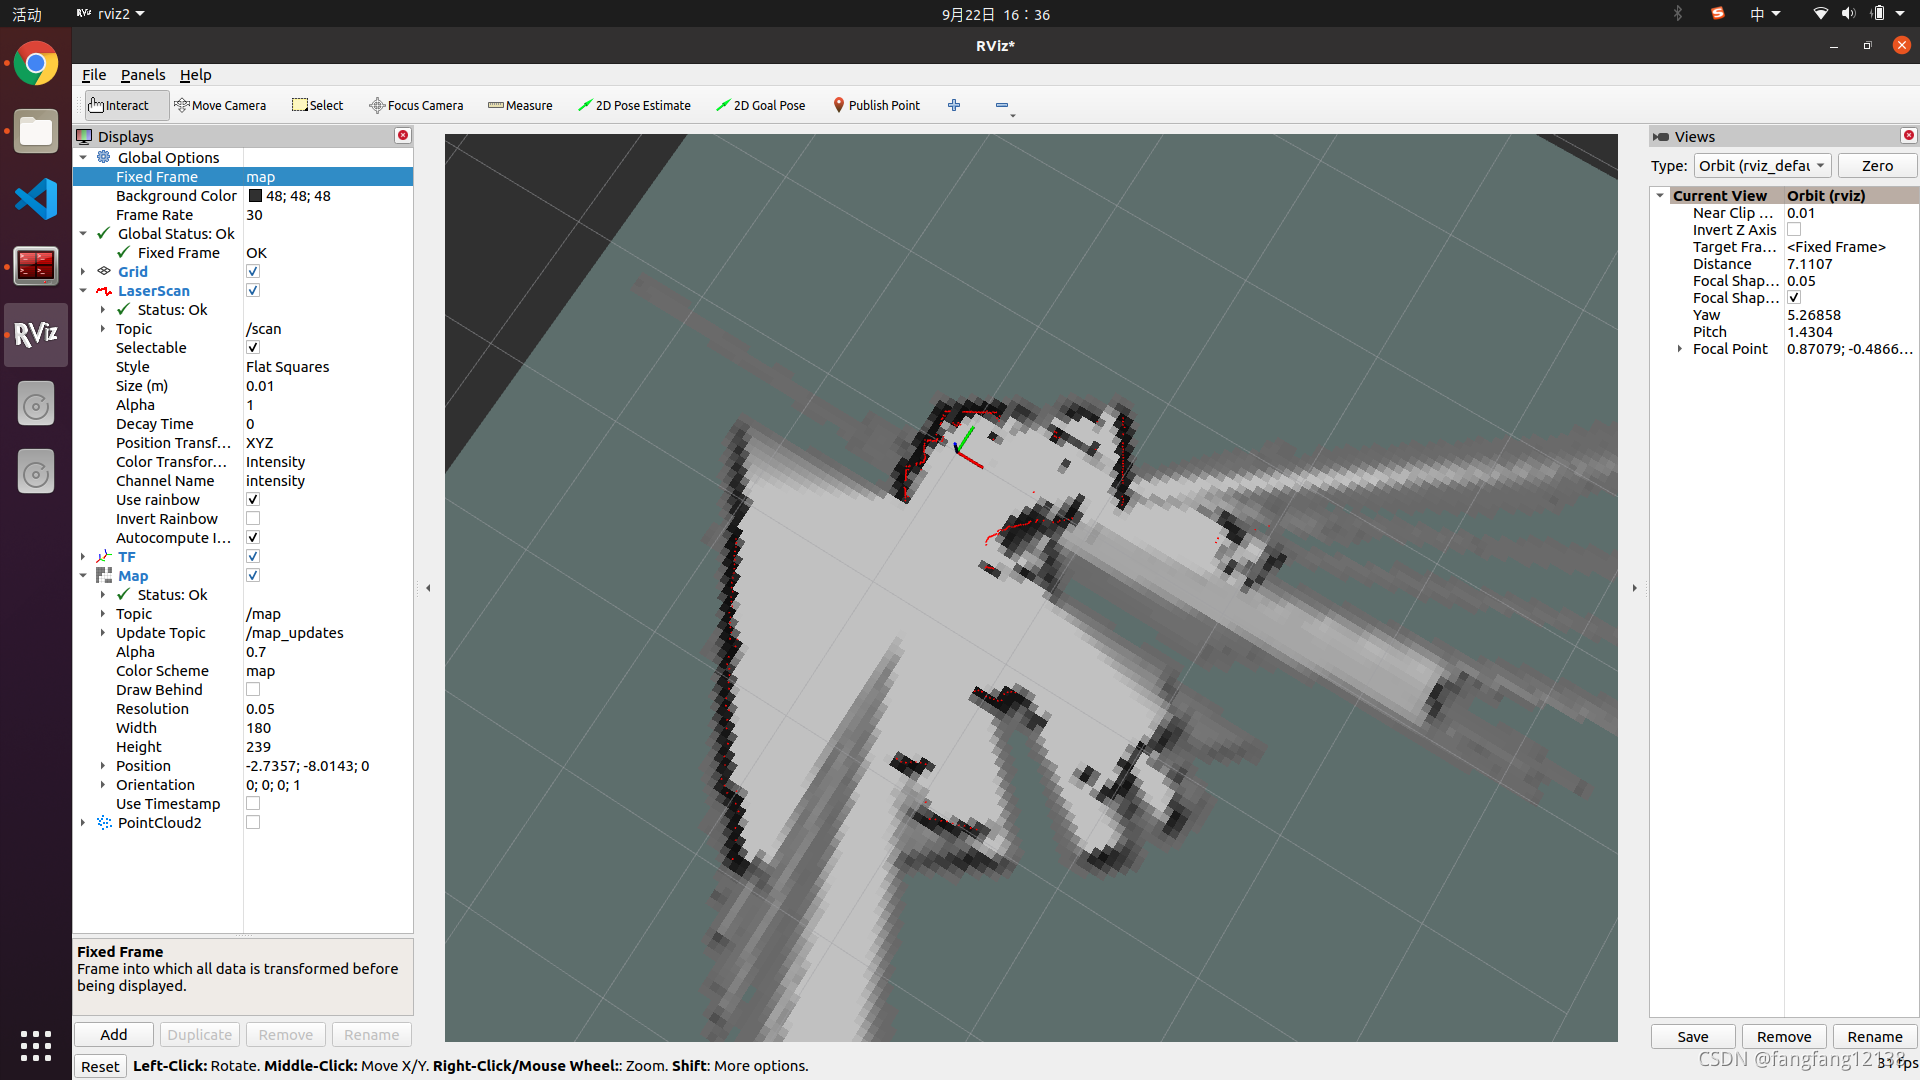
Task: Activate the Focus Camera tool
Action: (416, 105)
